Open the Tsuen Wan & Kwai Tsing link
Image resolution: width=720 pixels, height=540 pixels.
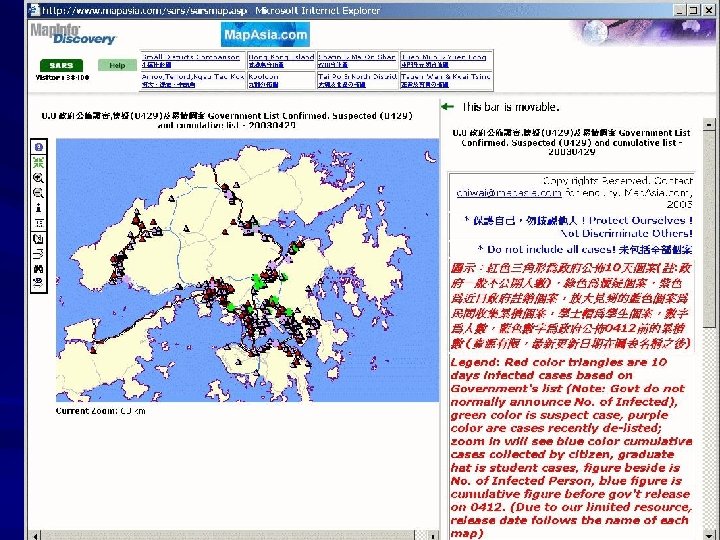pyautogui.click(x=446, y=77)
